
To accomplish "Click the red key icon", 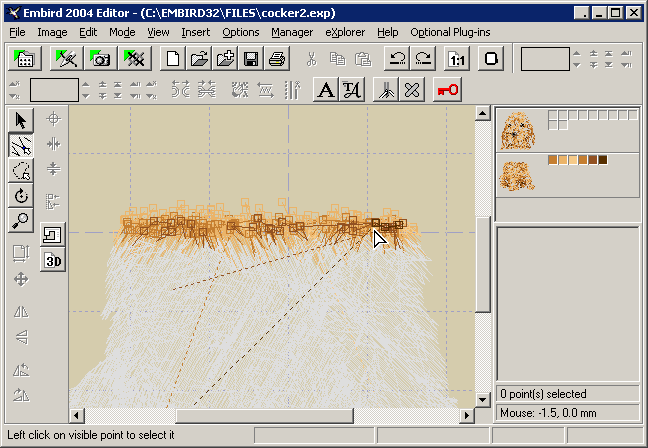I will point(447,90).
